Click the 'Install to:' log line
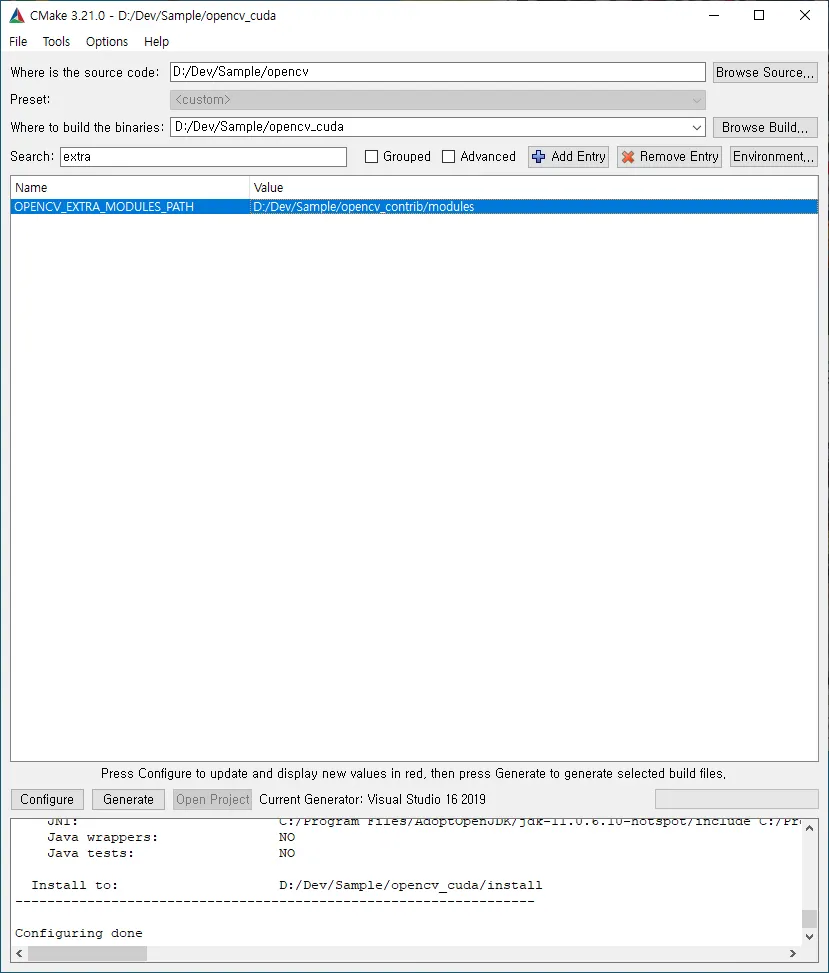The width and height of the screenshot is (829, 973). 287,886
